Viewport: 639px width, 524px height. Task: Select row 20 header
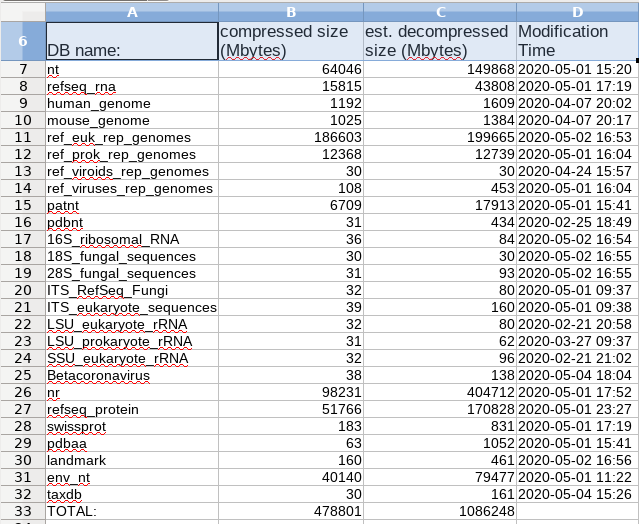pyautogui.click(x=22, y=290)
